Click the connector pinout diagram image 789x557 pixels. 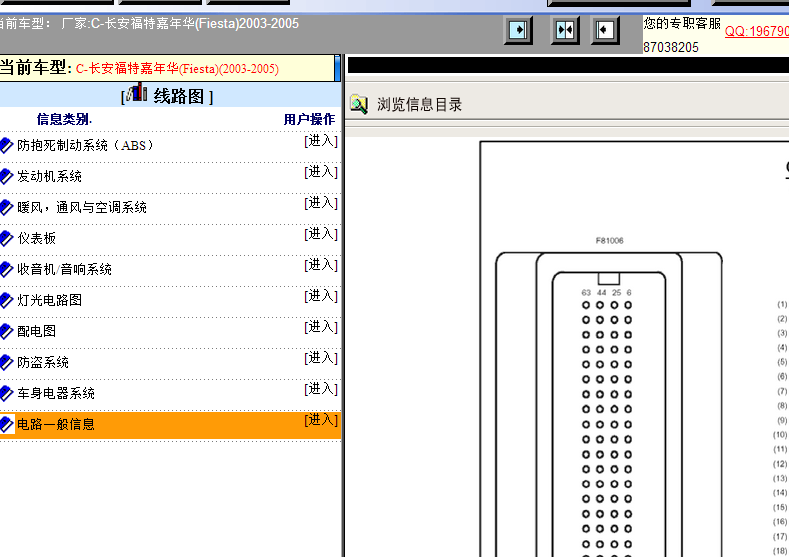[x=634, y=349]
